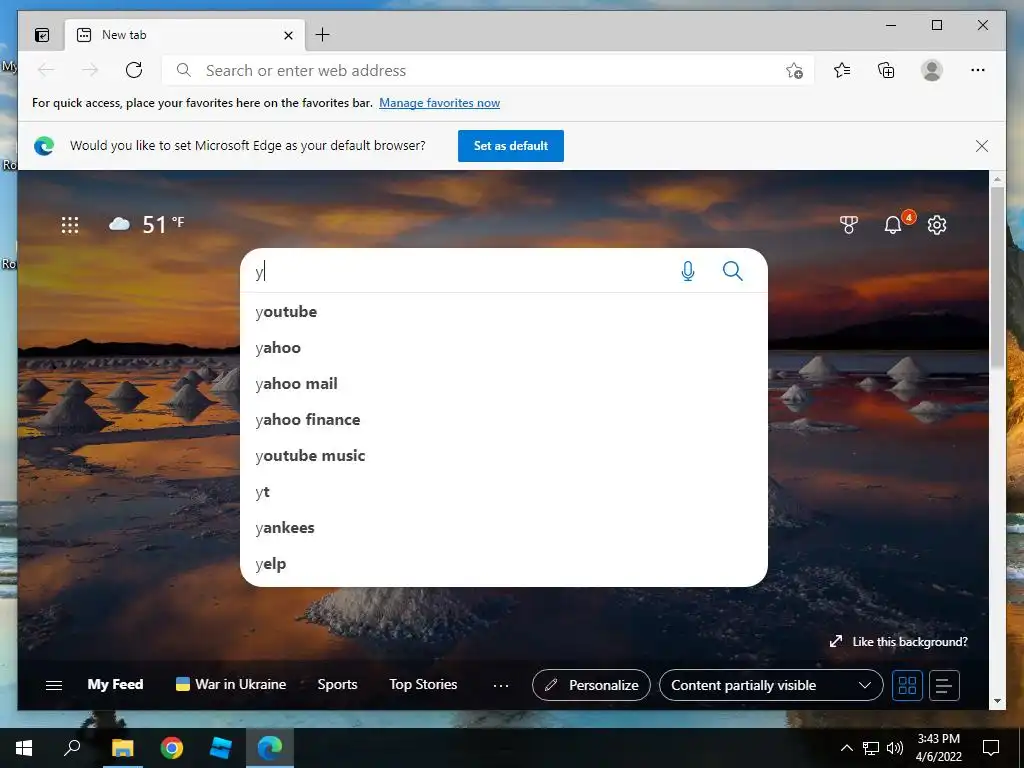This screenshot has width=1024, height=768.
Task: Show more feed categories ellipsis
Action: pos(501,685)
